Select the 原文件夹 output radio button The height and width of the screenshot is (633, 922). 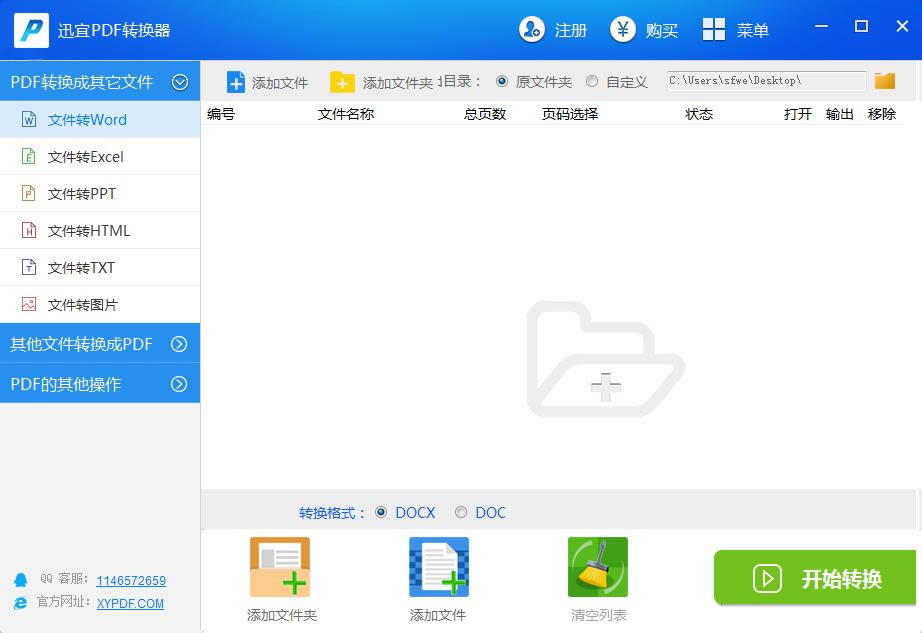[x=502, y=81]
